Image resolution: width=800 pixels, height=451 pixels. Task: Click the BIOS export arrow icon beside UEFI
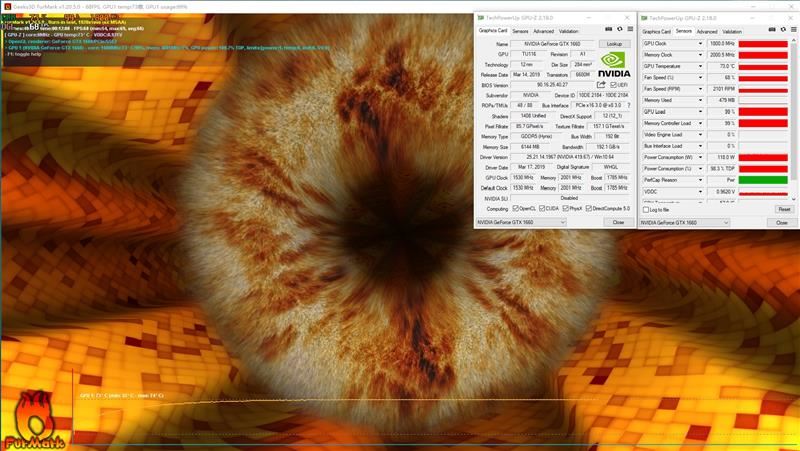pos(601,85)
